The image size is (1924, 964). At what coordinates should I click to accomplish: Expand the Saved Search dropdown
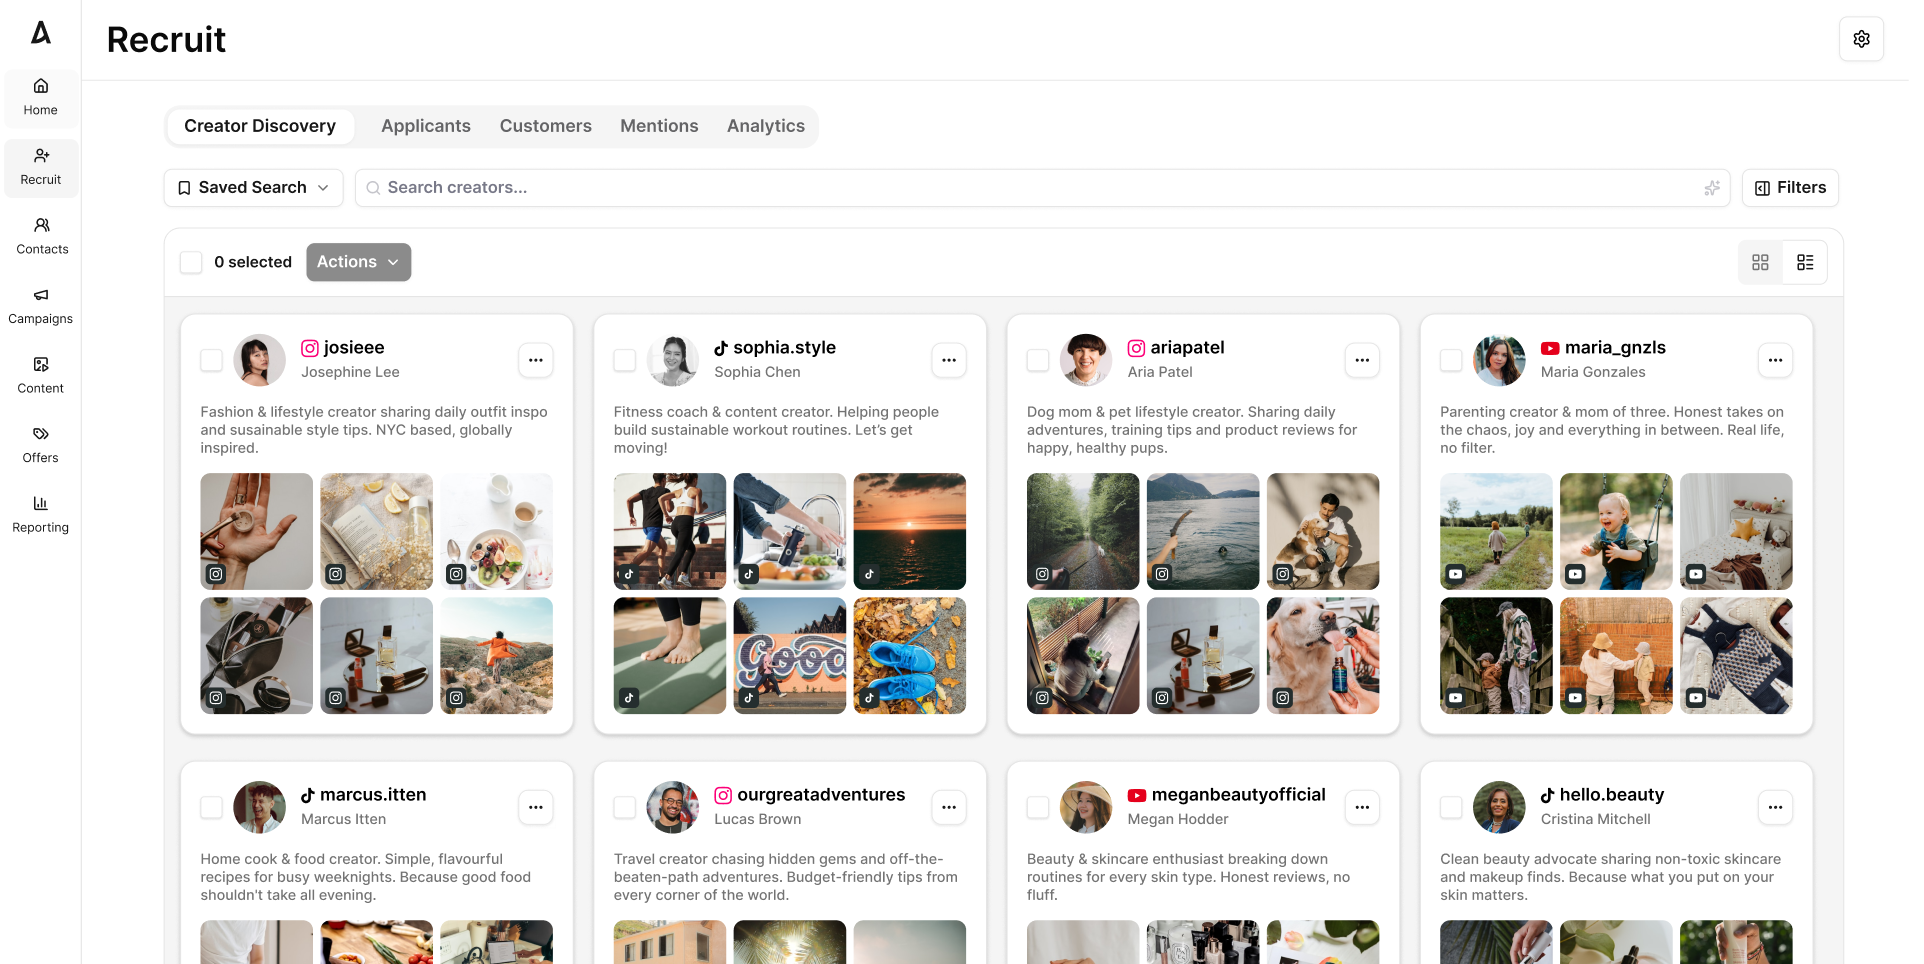253,188
